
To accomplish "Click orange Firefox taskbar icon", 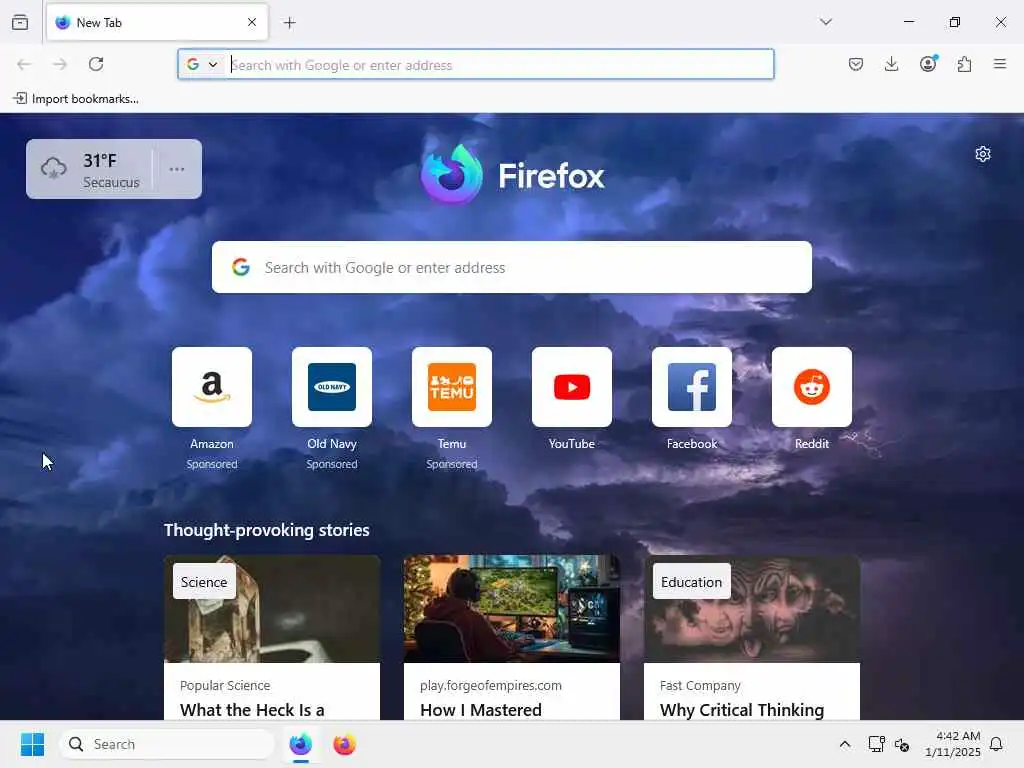I will (x=344, y=744).
